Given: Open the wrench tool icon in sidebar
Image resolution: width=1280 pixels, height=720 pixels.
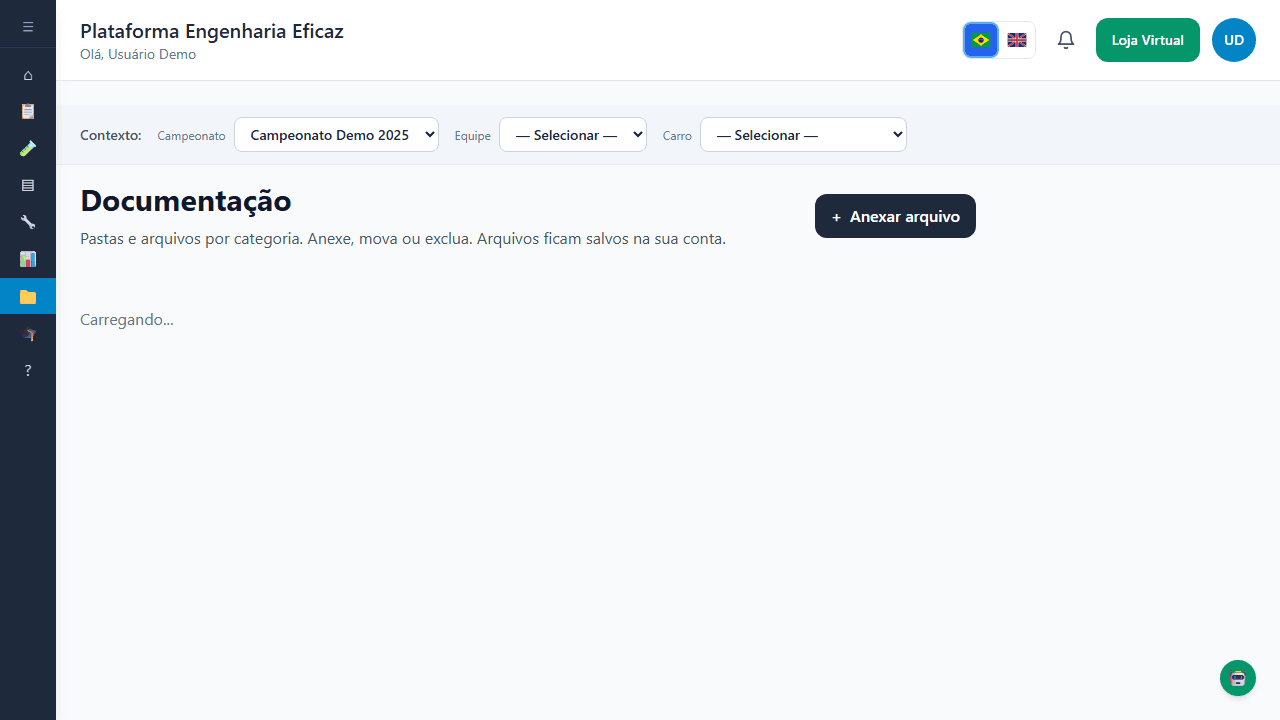Looking at the screenshot, I should point(28,222).
